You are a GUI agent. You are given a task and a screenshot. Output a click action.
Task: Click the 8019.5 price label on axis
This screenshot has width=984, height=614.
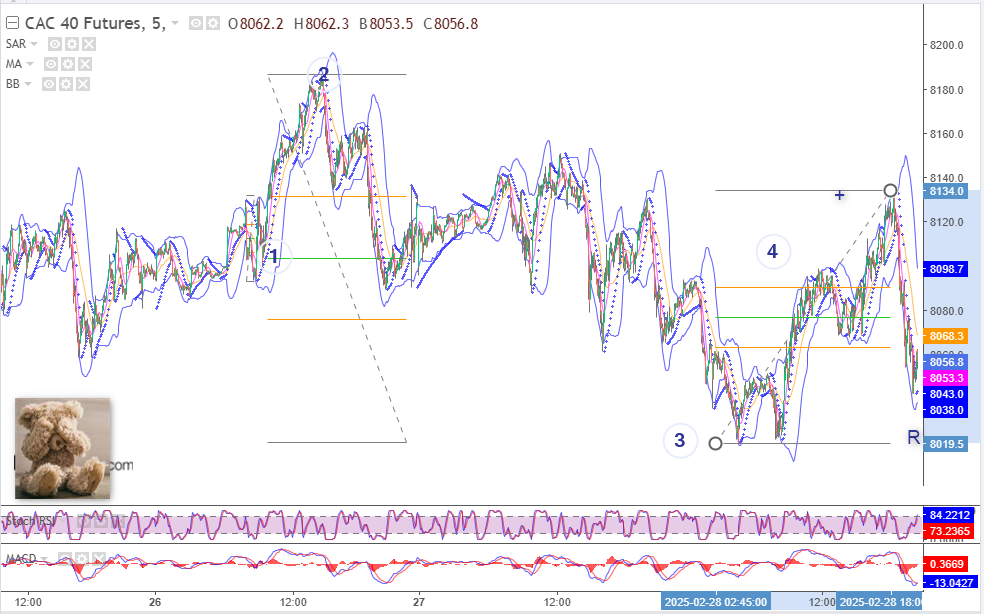(x=945, y=444)
